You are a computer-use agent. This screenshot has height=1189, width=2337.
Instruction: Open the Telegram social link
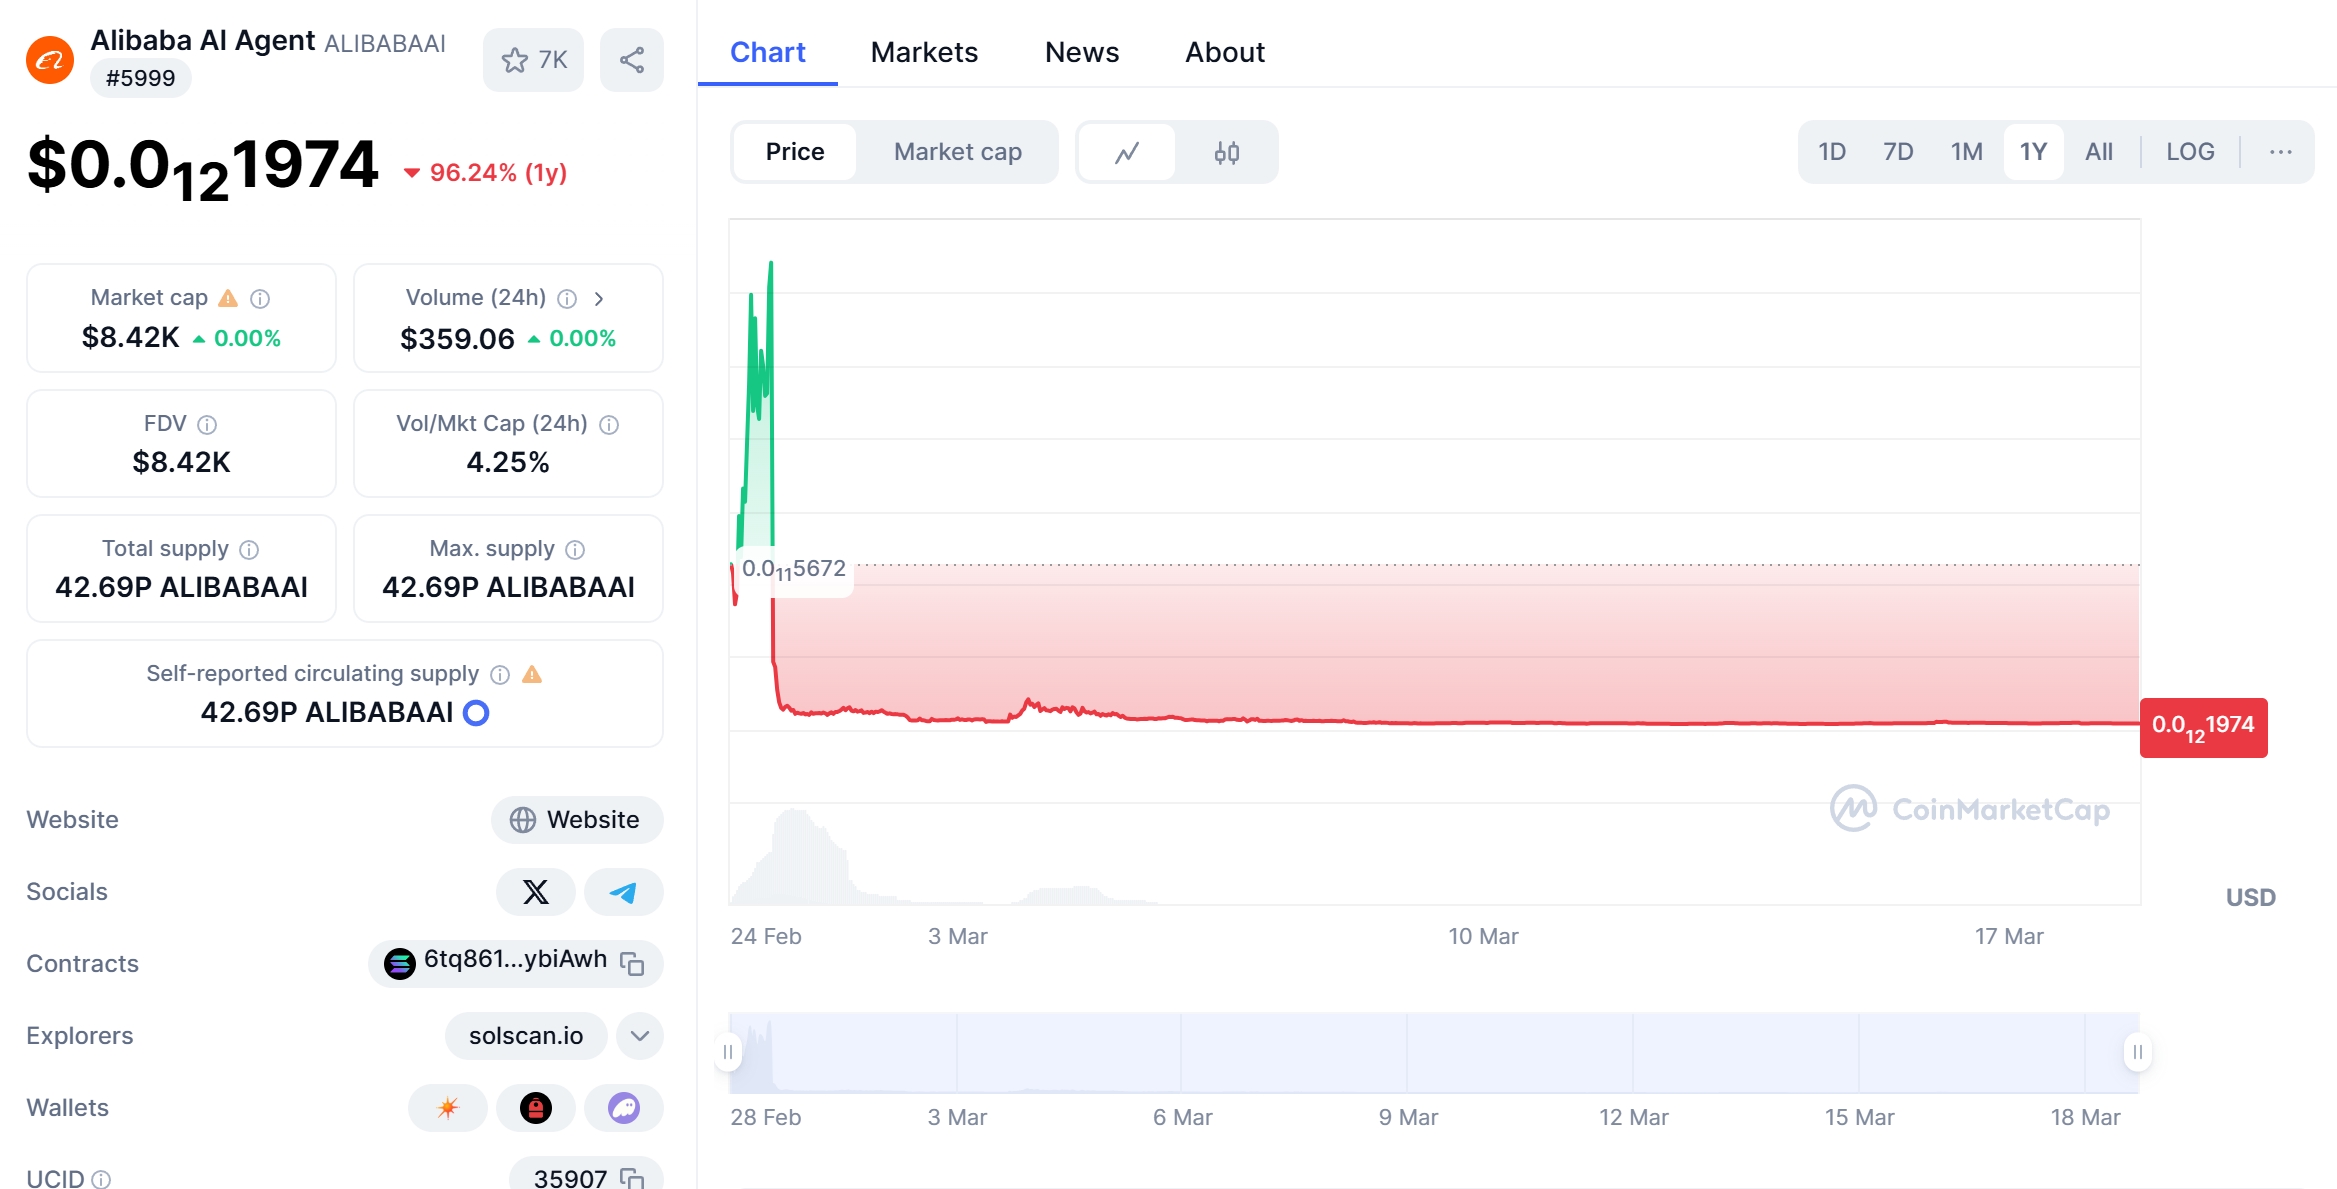(x=624, y=892)
